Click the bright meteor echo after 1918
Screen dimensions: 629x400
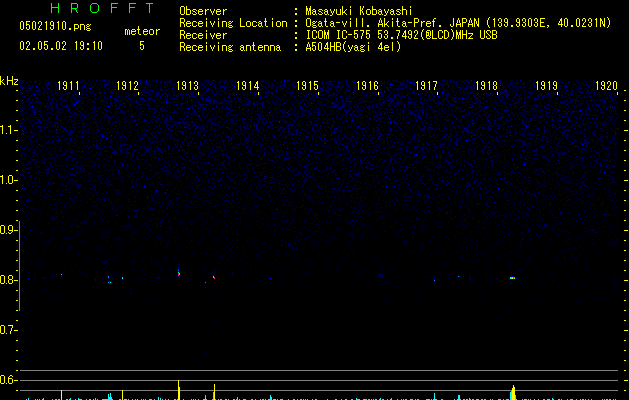513,278
